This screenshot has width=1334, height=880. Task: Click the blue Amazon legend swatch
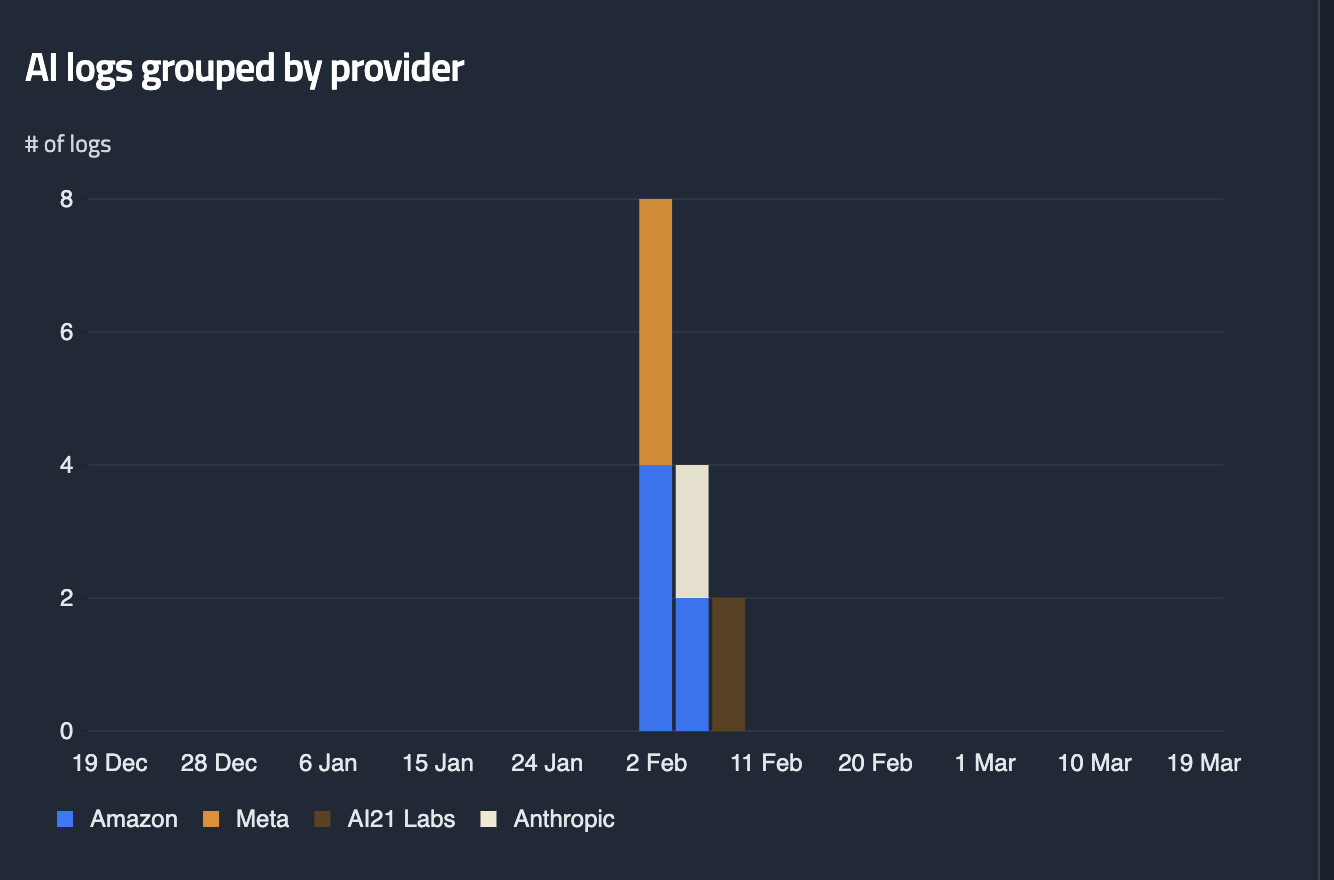(66, 819)
